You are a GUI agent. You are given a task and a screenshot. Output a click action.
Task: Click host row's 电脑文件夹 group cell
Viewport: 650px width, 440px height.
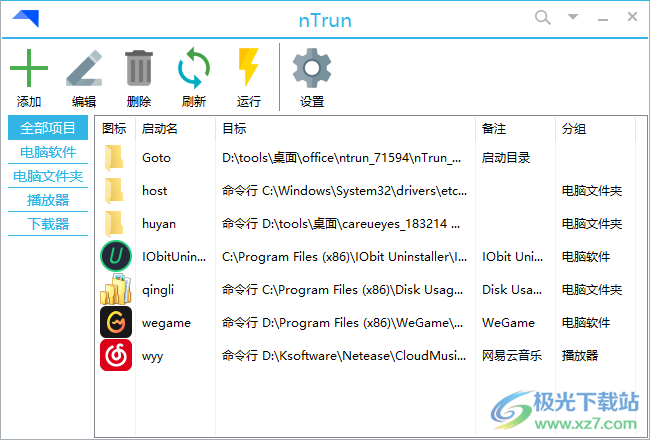tap(592, 191)
